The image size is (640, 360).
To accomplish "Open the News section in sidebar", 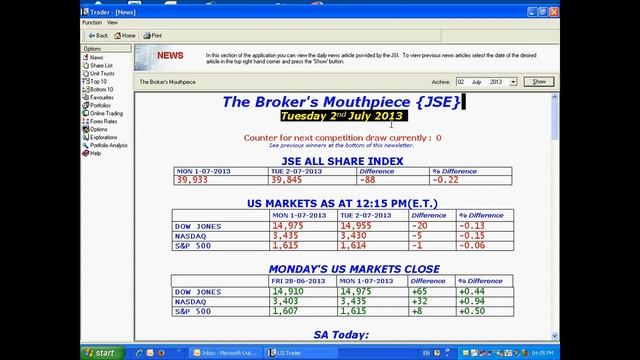I will click(x=93, y=58).
